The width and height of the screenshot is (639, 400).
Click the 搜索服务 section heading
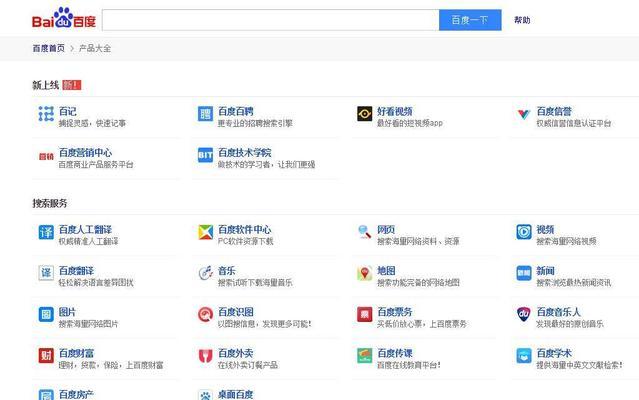50,203
